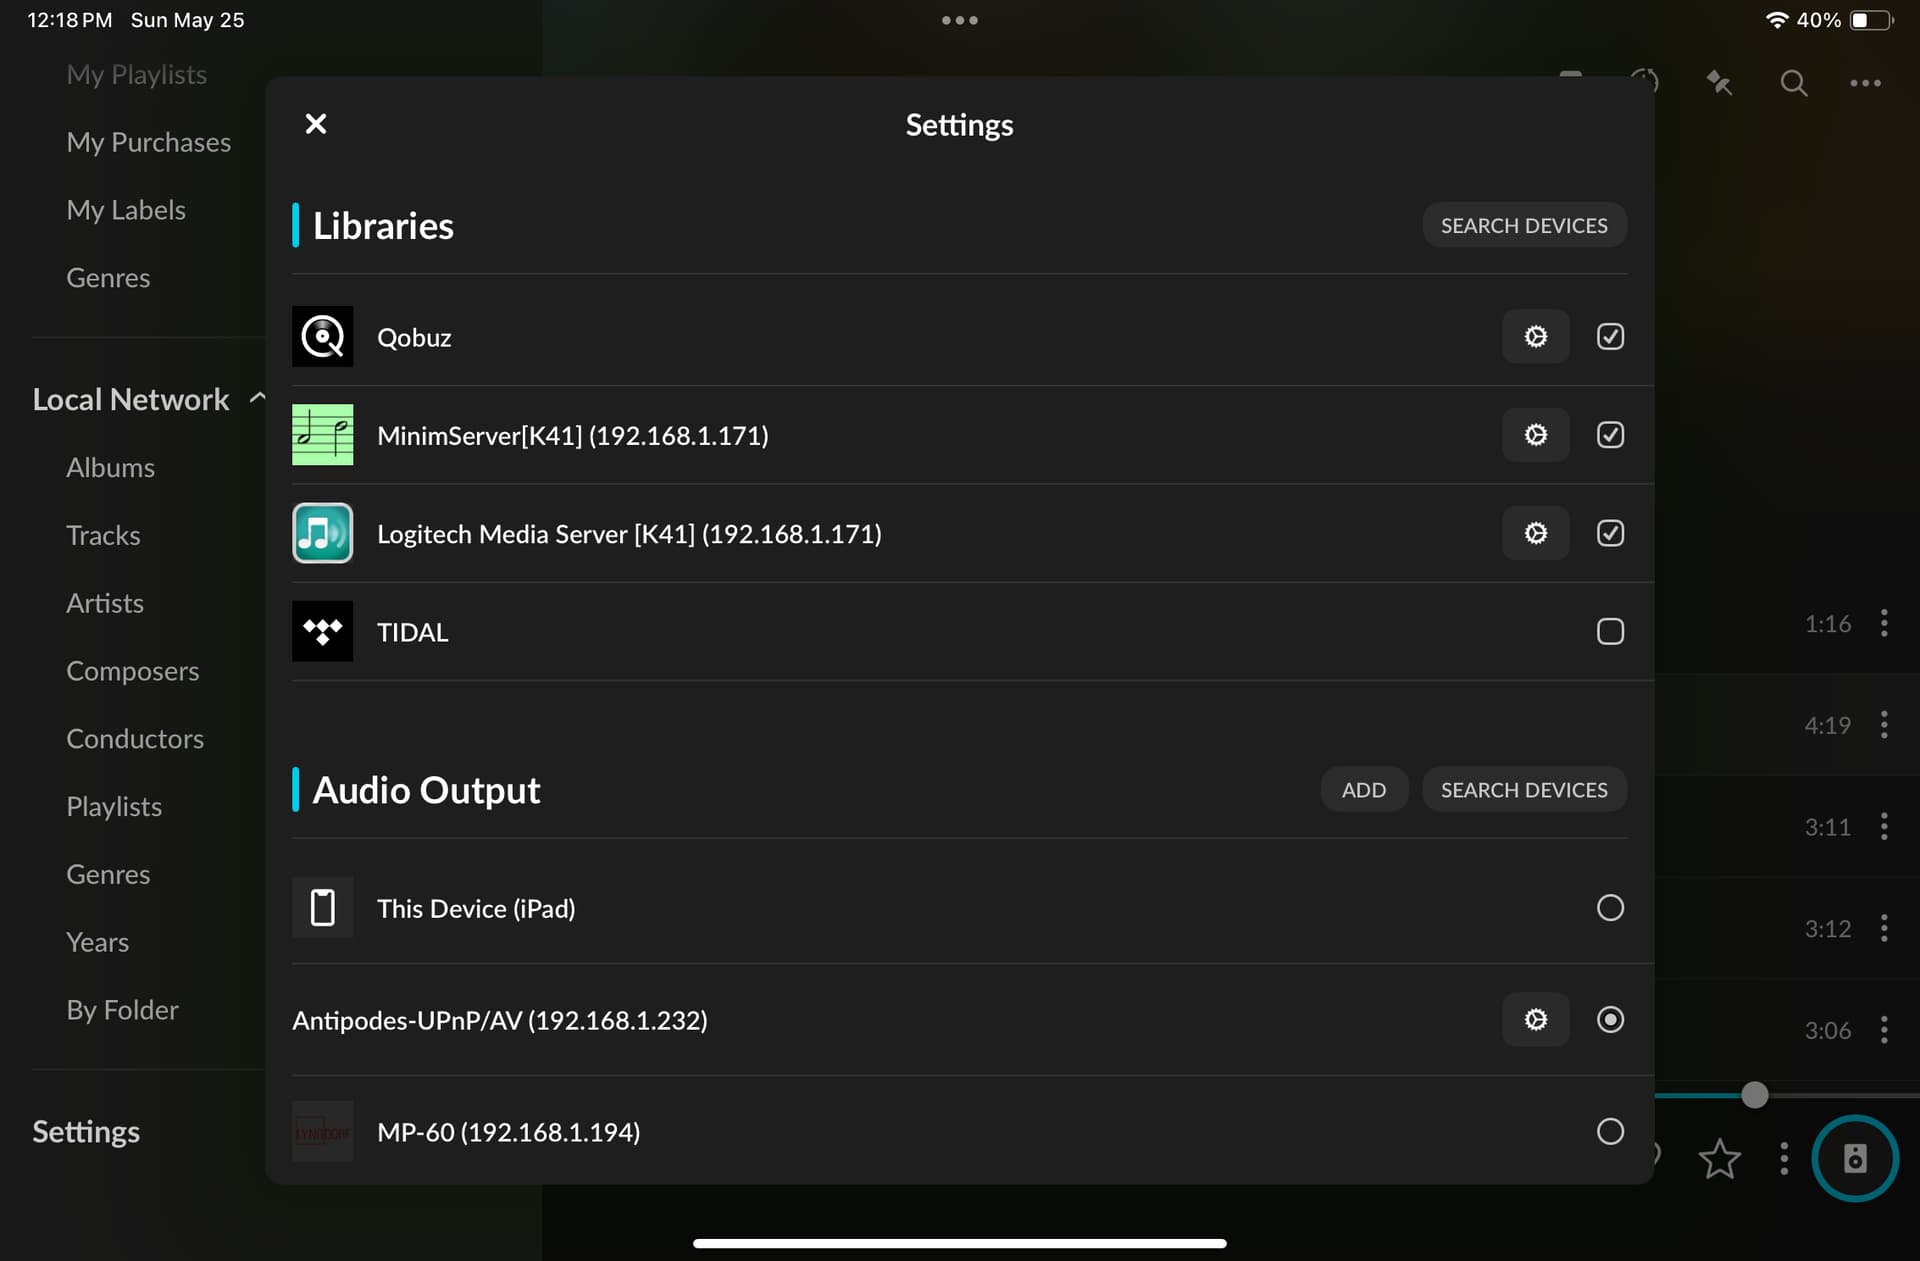The width and height of the screenshot is (1920, 1261).
Task: Open the top-right more options menu
Action: (1865, 83)
